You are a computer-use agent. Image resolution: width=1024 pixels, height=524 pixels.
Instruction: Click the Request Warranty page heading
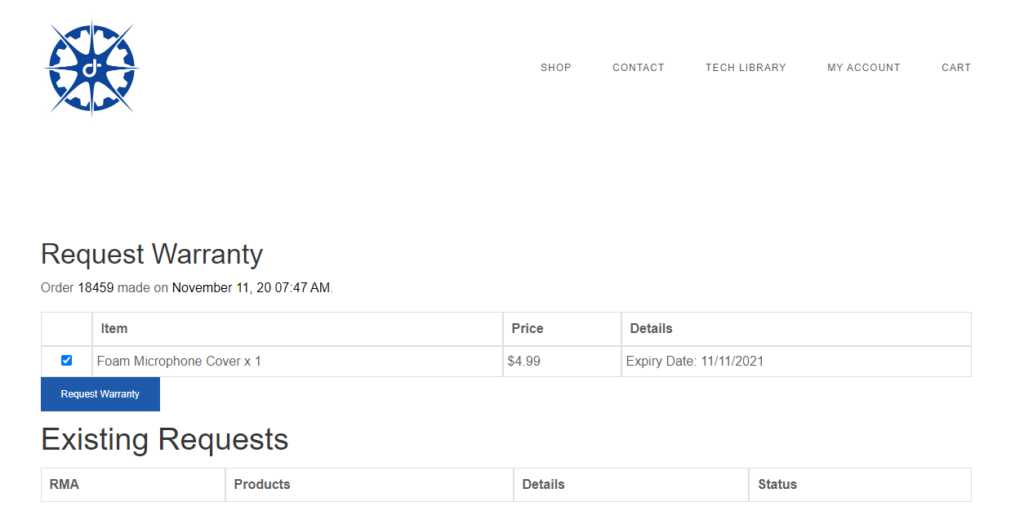151,254
